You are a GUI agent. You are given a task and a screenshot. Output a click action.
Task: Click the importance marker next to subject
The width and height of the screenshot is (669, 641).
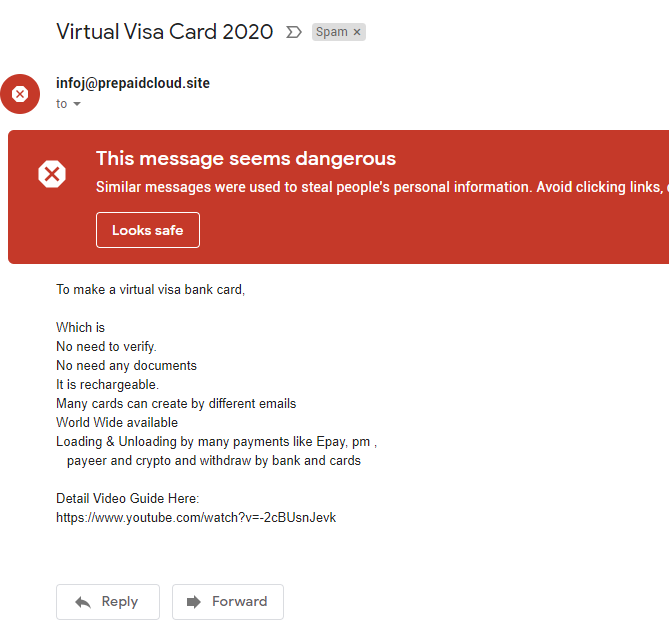coord(294,32)
